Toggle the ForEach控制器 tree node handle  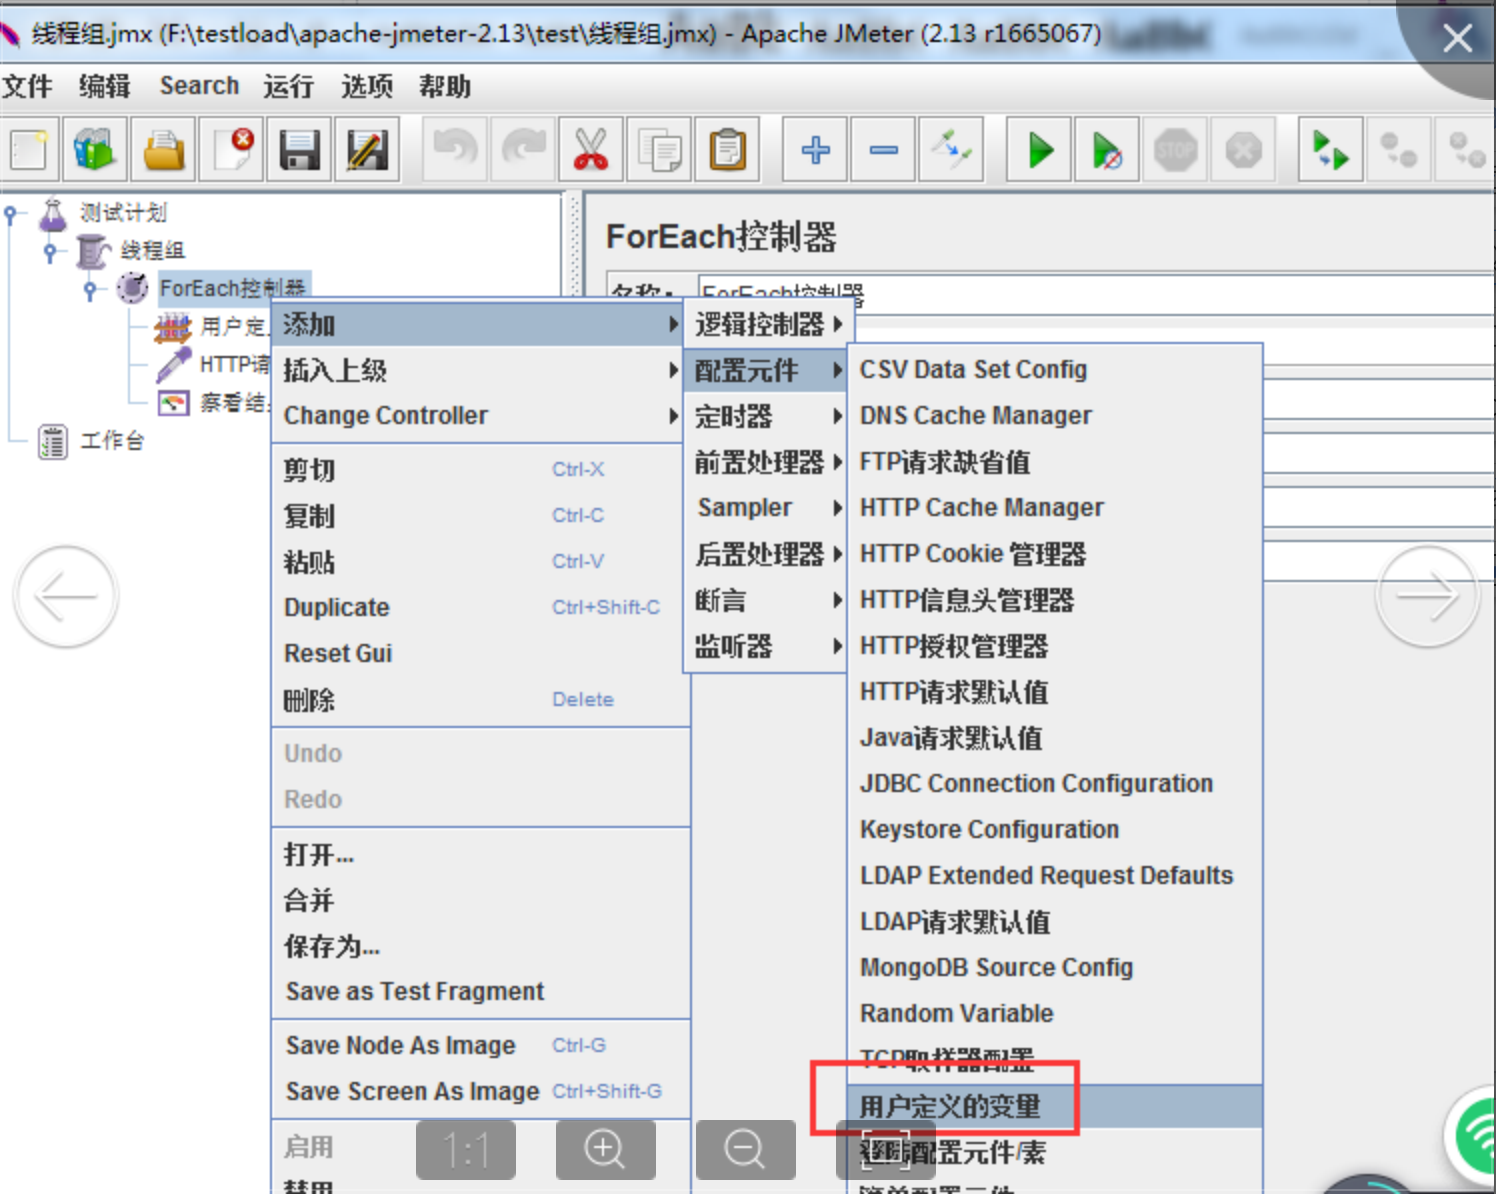90,290
